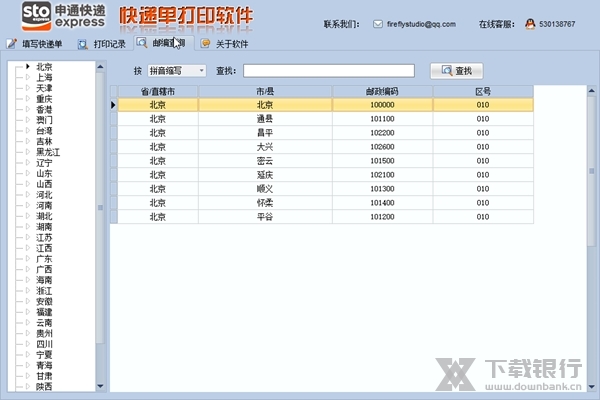Select 吉林 in the province tree

[44, 142]
